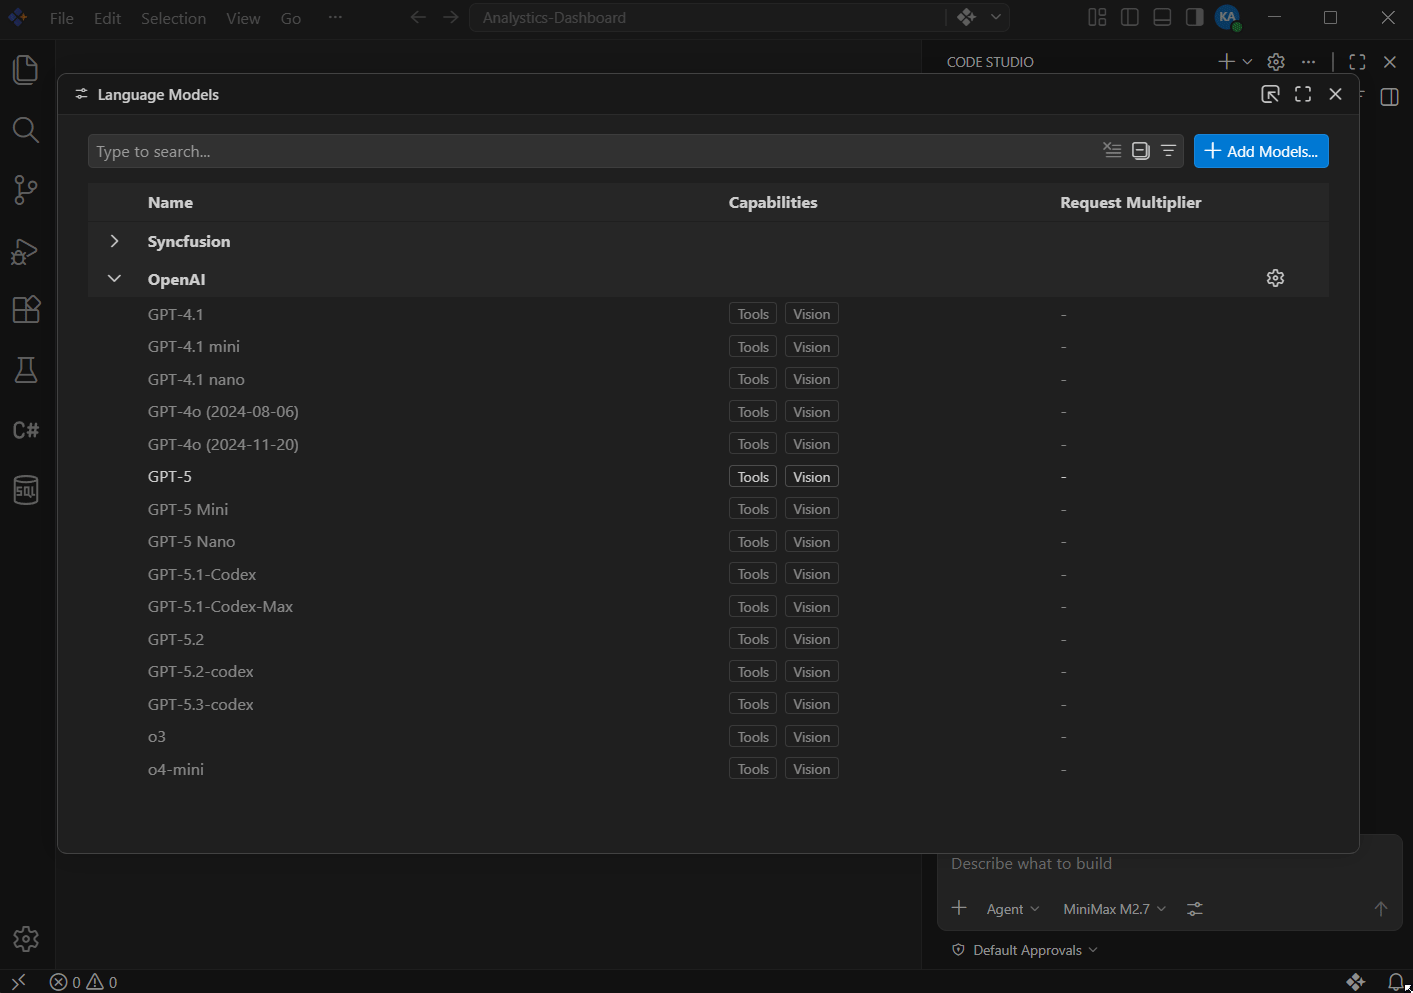Click the filter icon in search box
This screenshot has width=1413, height=993.
click(1168, 151)
